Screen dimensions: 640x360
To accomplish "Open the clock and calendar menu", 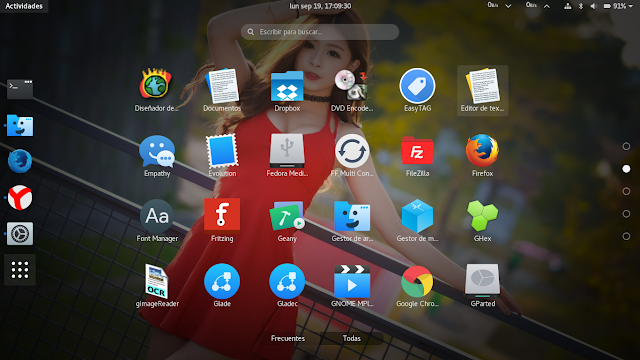I will click(320, 6).
